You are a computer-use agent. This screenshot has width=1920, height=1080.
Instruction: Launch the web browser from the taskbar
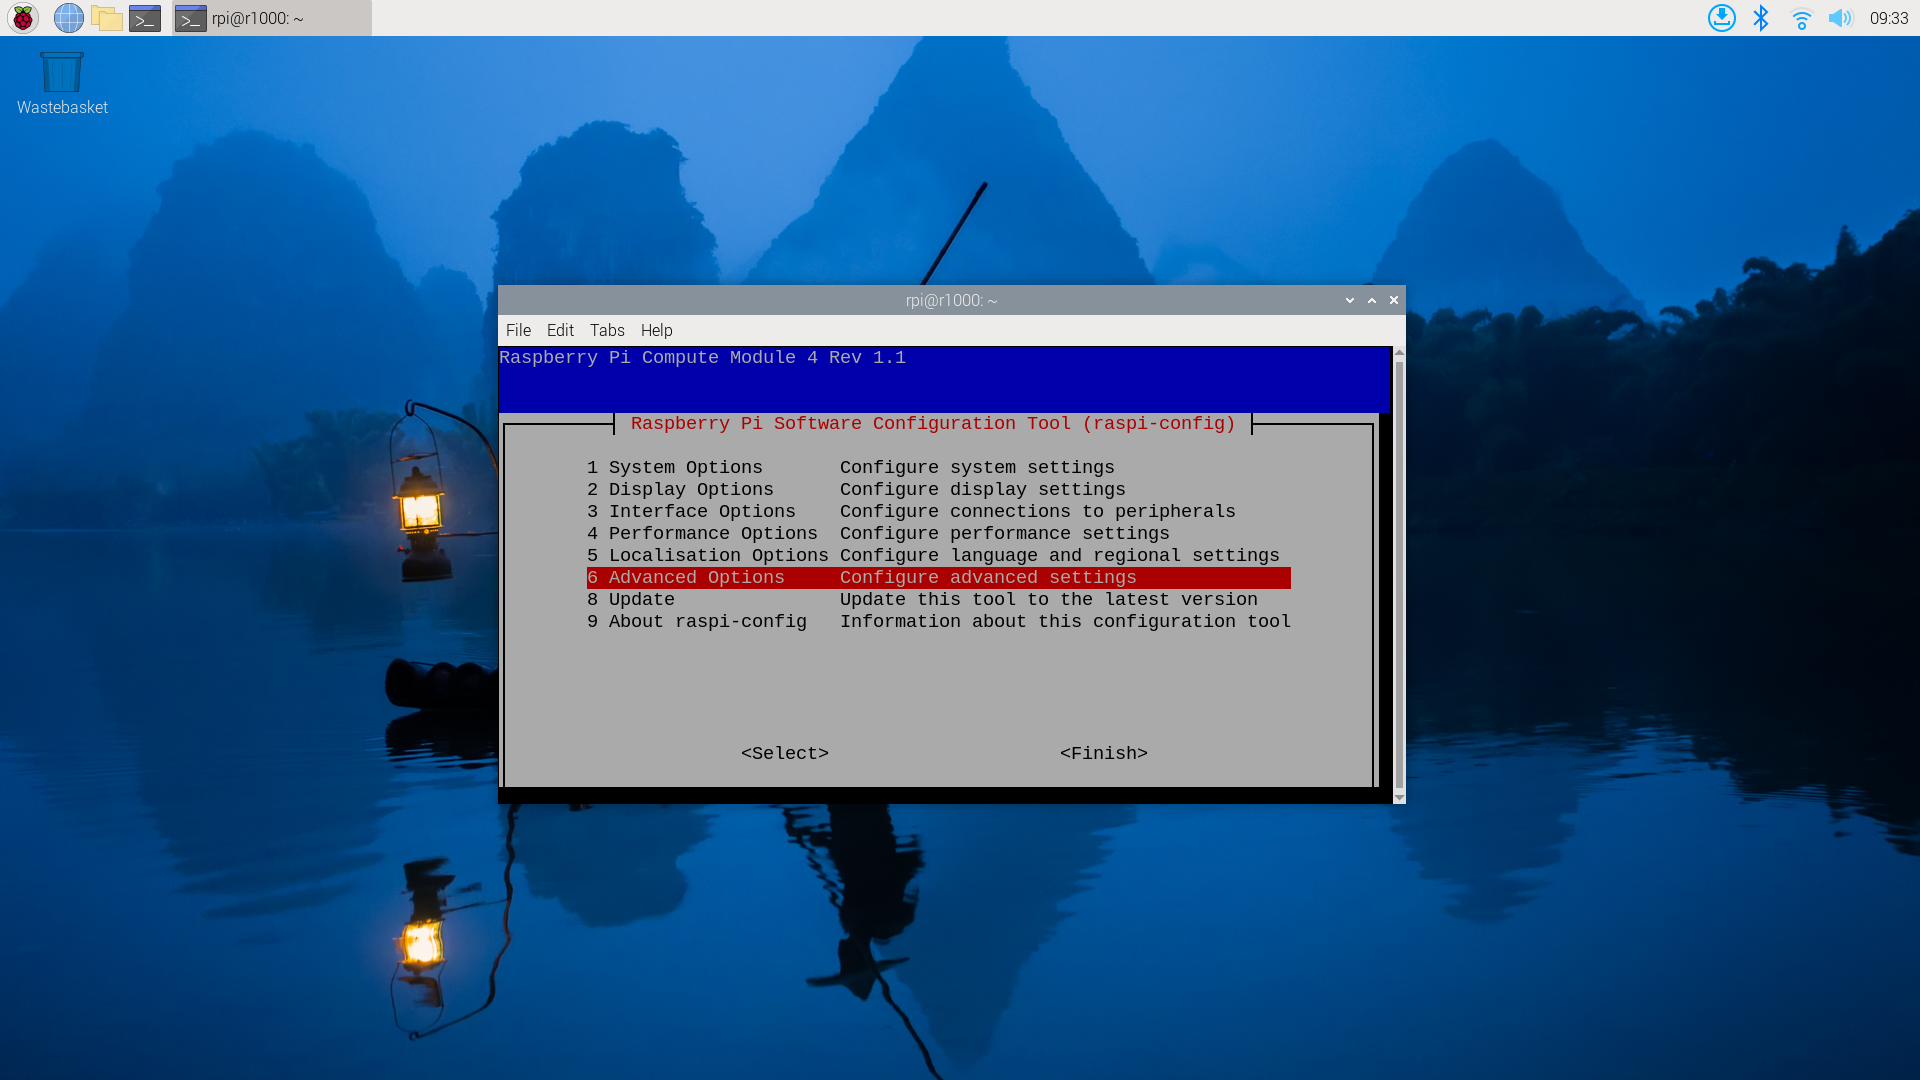click(x=68, y=18)
